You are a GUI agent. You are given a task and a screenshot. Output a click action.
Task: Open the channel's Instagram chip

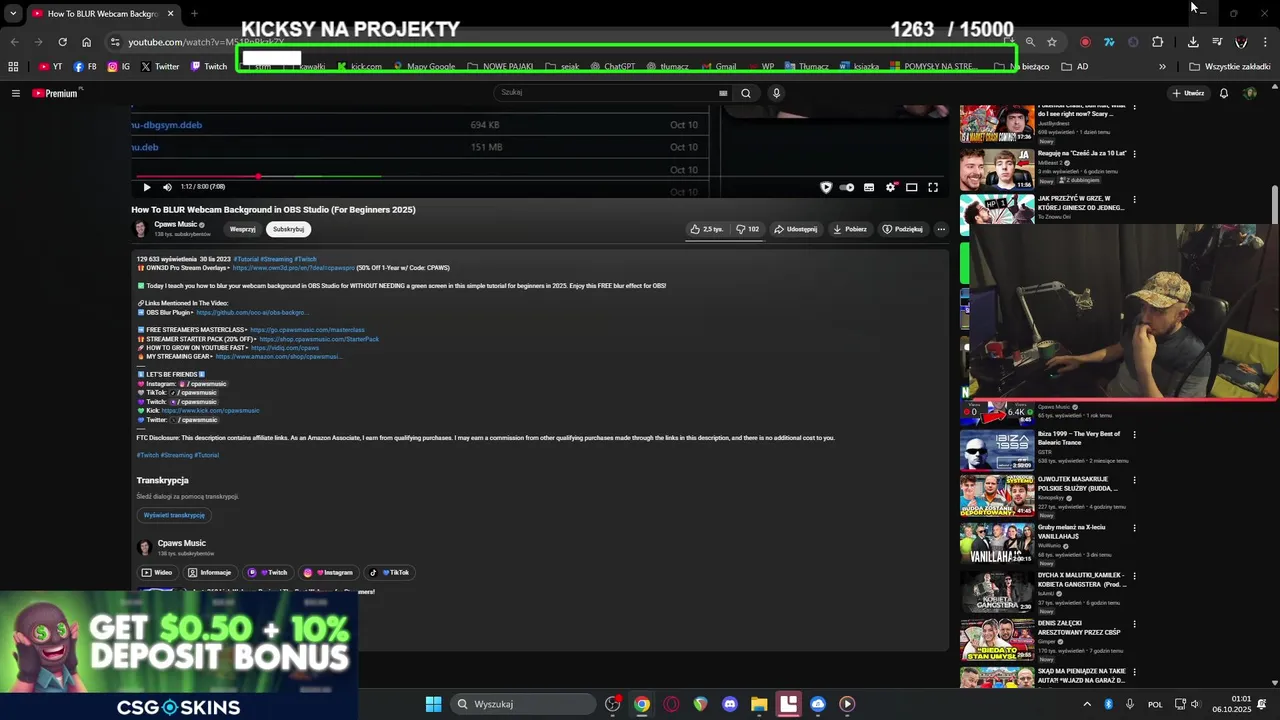point(328,573)
